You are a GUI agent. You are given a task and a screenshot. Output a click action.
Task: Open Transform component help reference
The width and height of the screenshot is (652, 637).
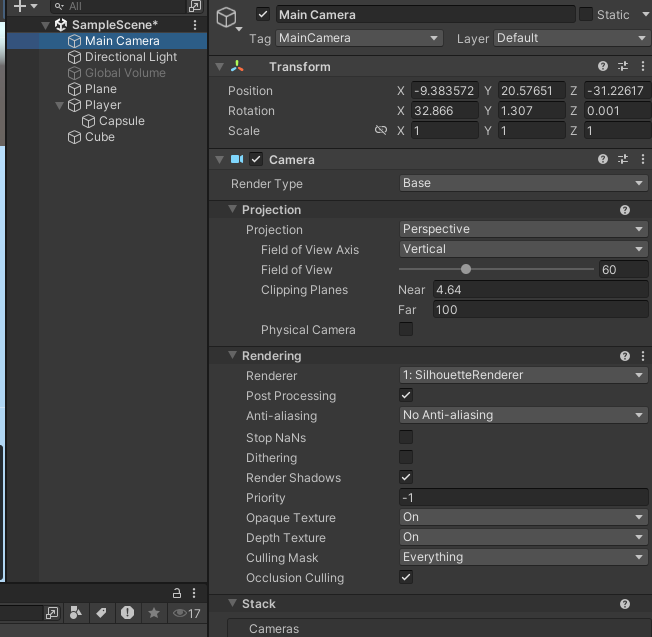tap(603, 66)
